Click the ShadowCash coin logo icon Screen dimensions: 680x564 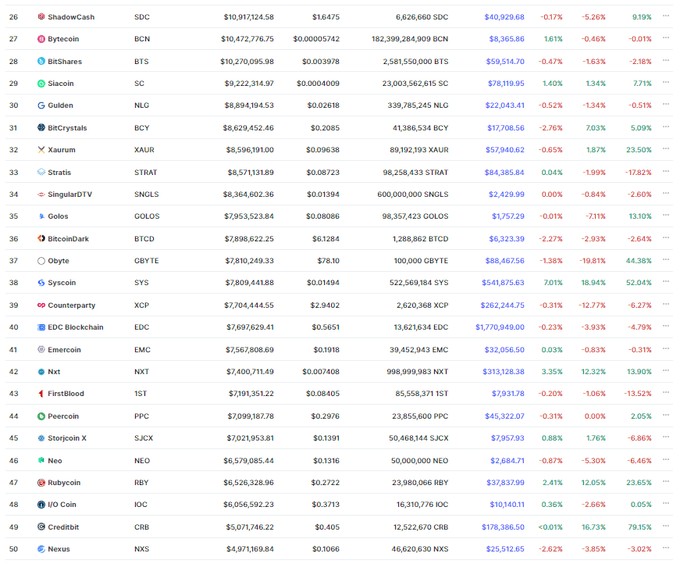click(x=41, y=17)
